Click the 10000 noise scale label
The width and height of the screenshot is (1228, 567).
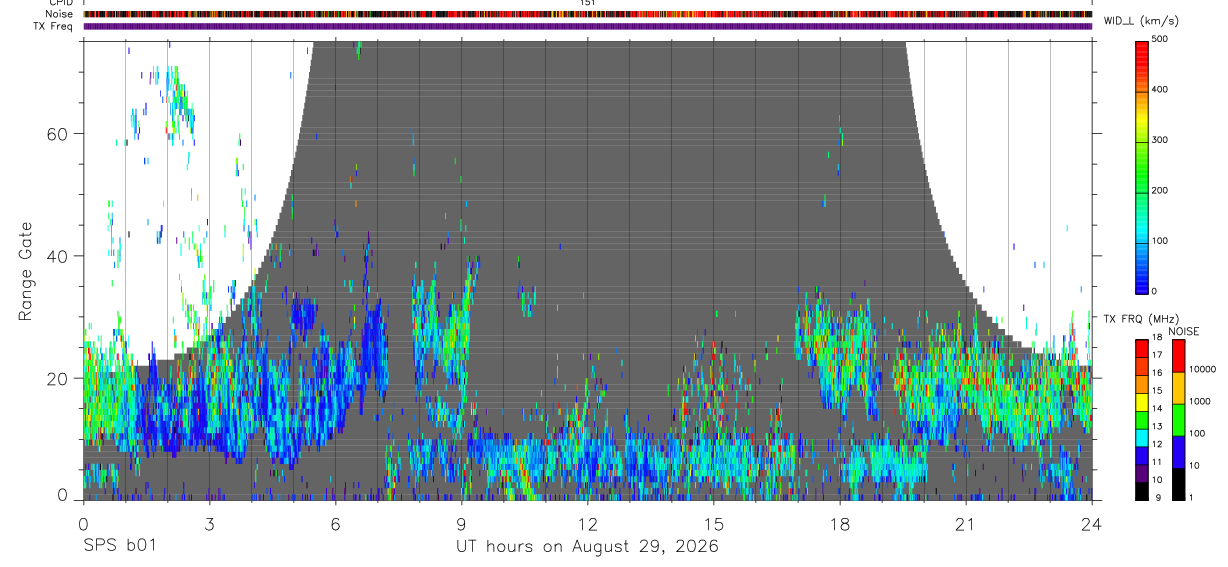(x=1204, y=369)
